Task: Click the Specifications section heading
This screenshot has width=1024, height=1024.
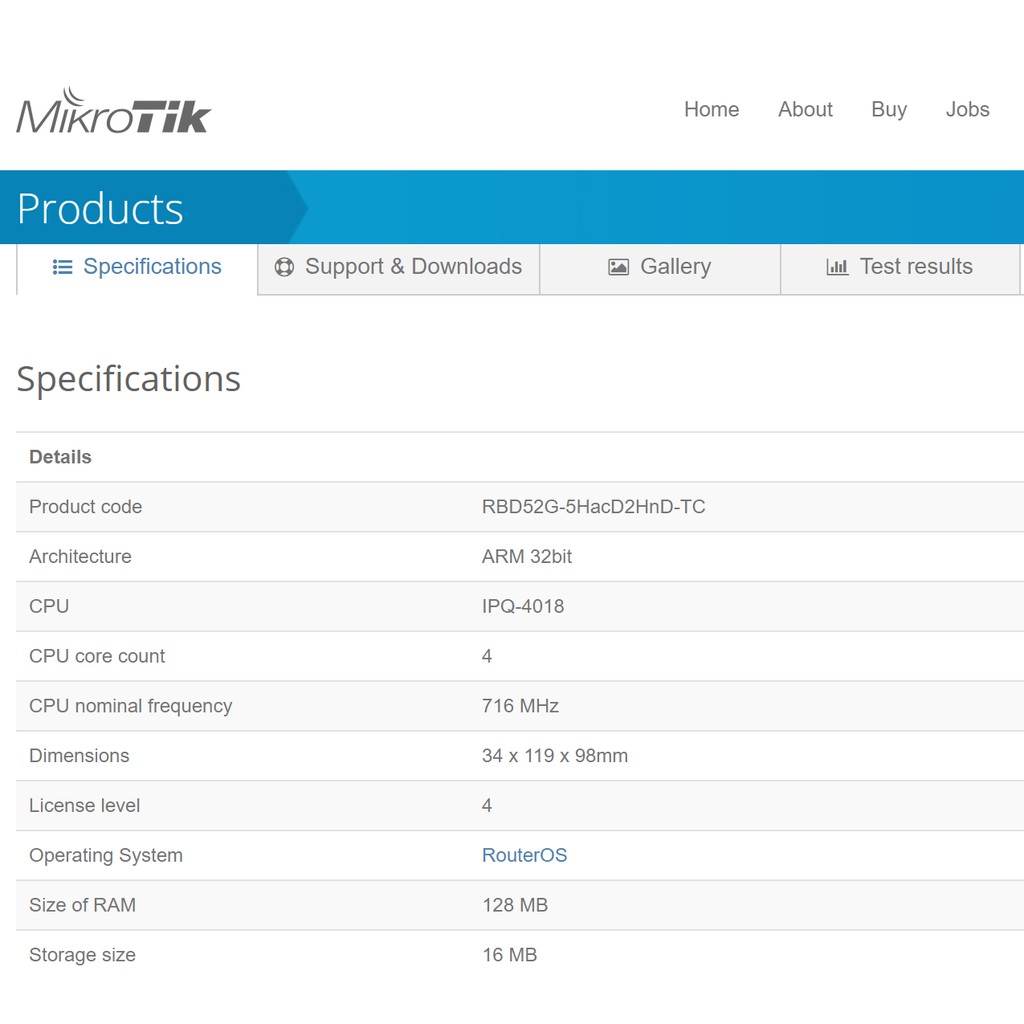Action: pyautogui.click(x=129, y=379)
